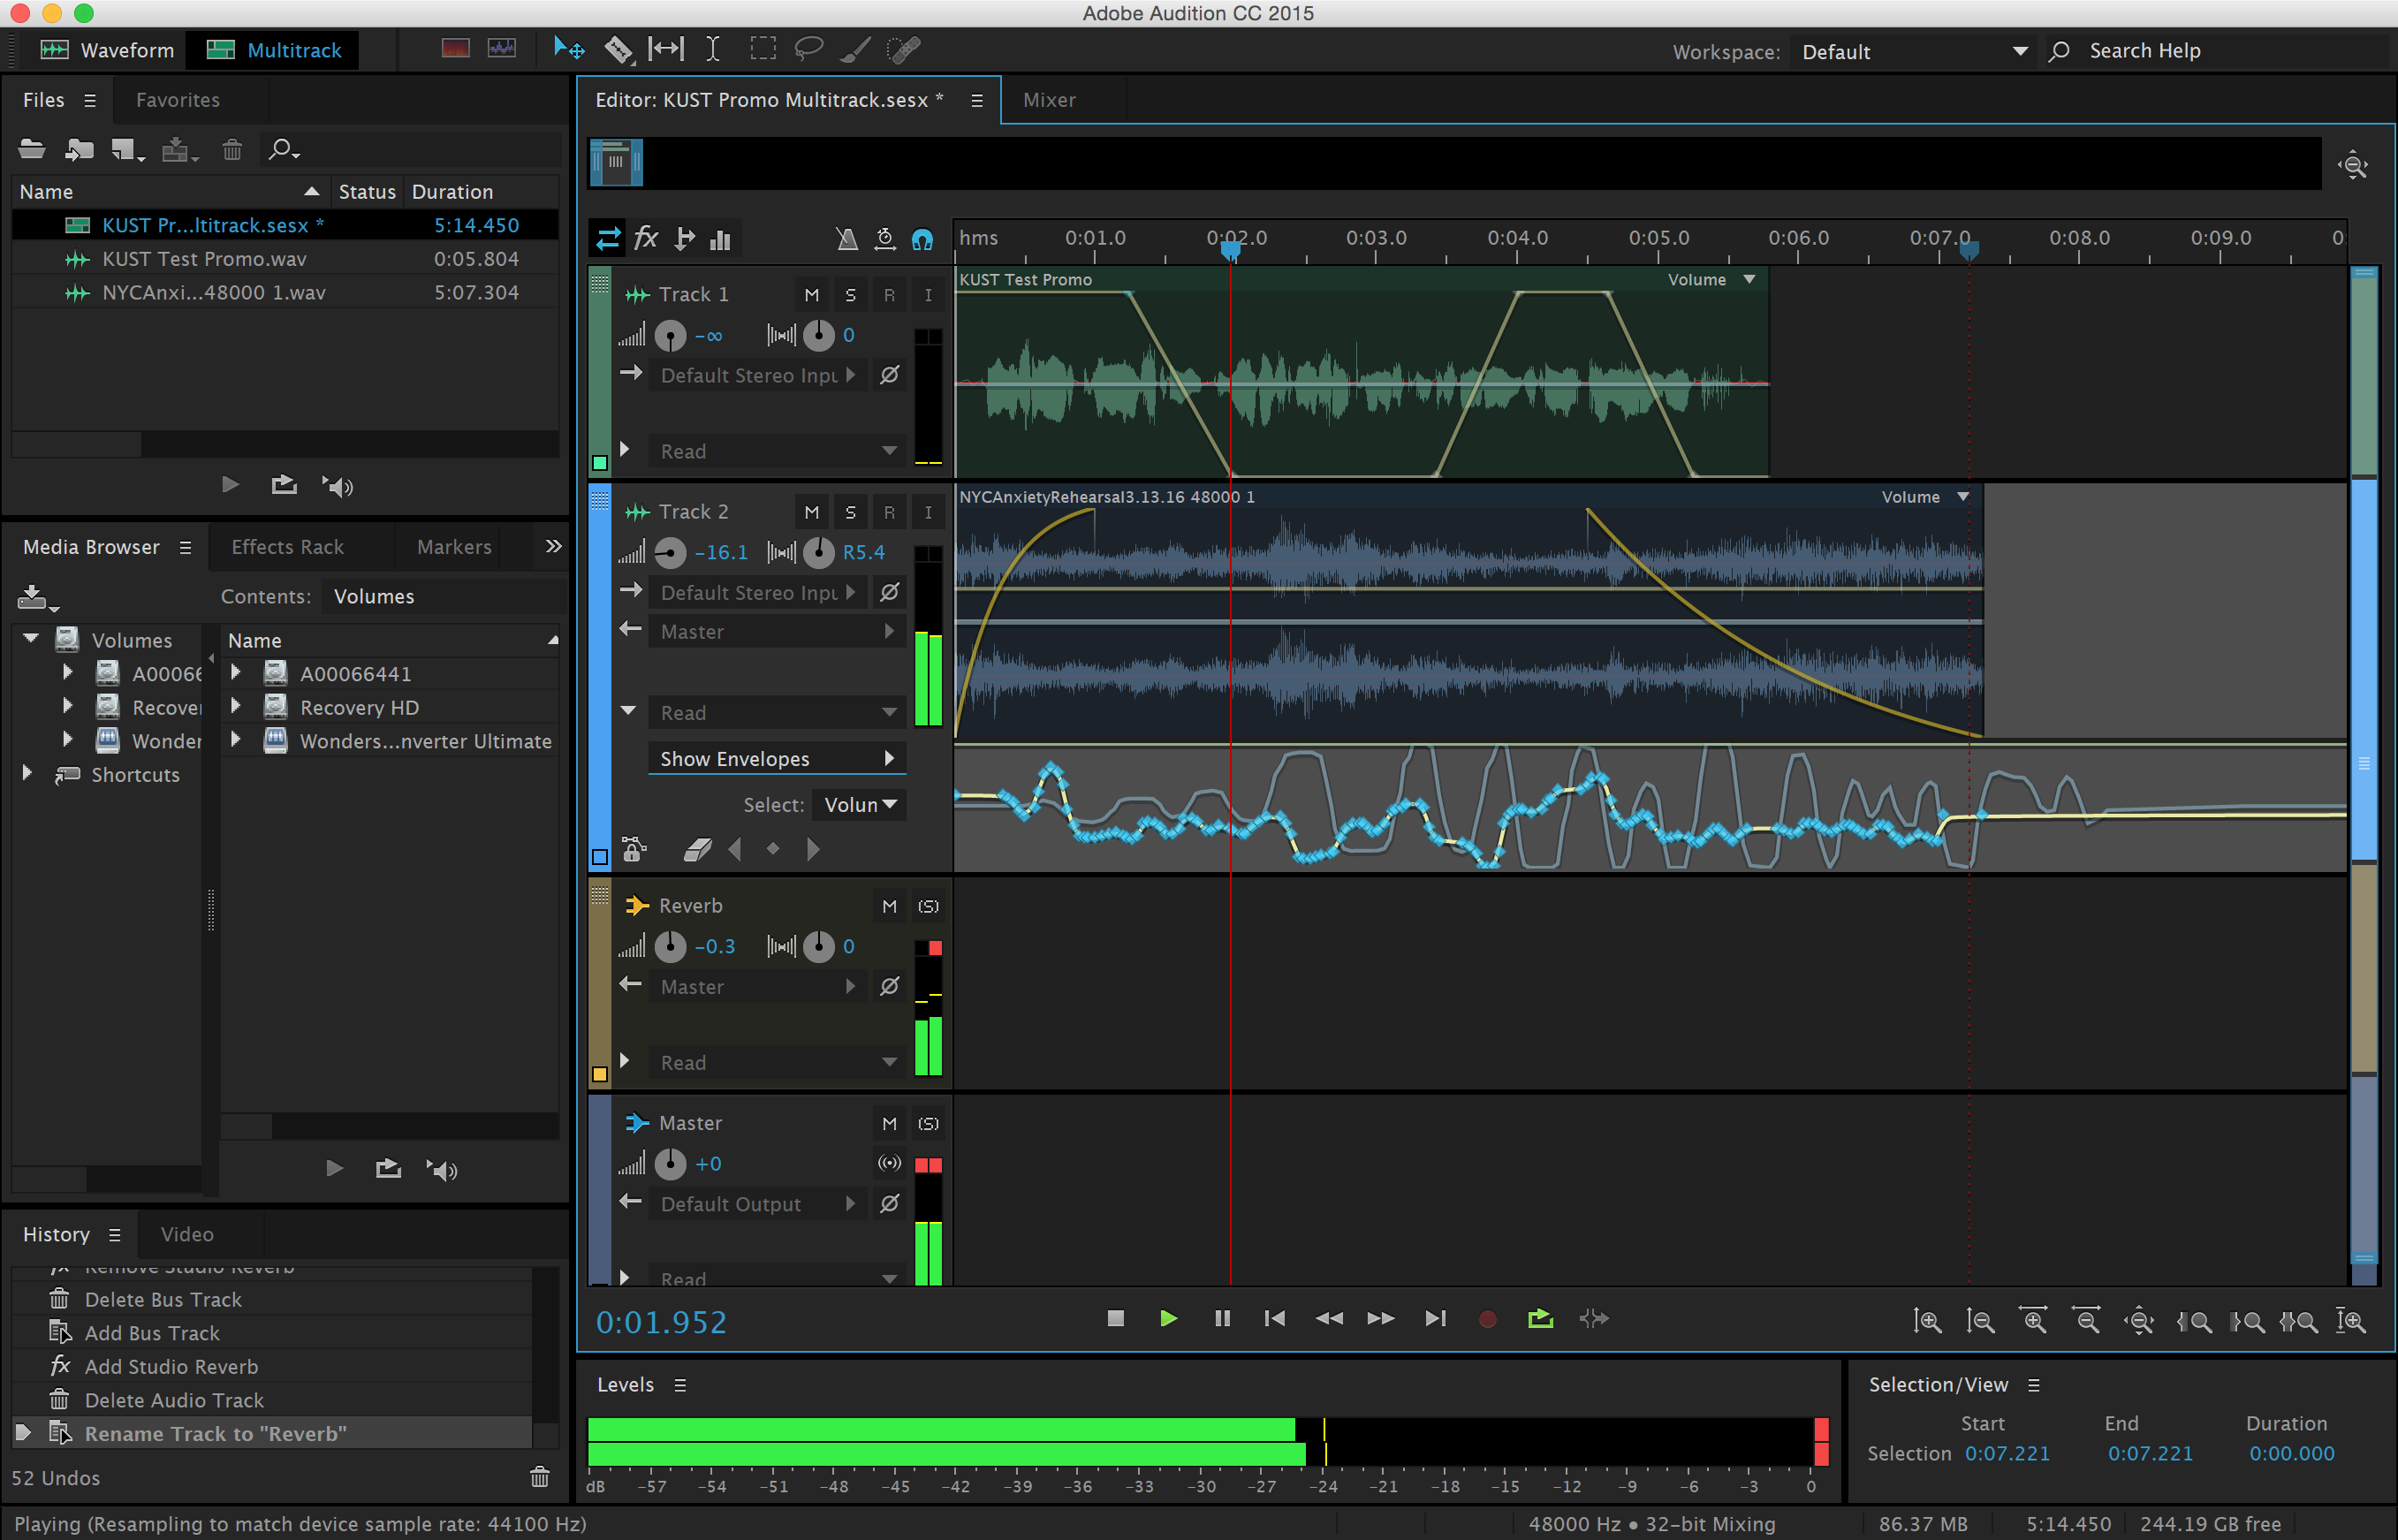Click the trash icon in Files panel
The image size is (2398, 1540).
point(232,150)
